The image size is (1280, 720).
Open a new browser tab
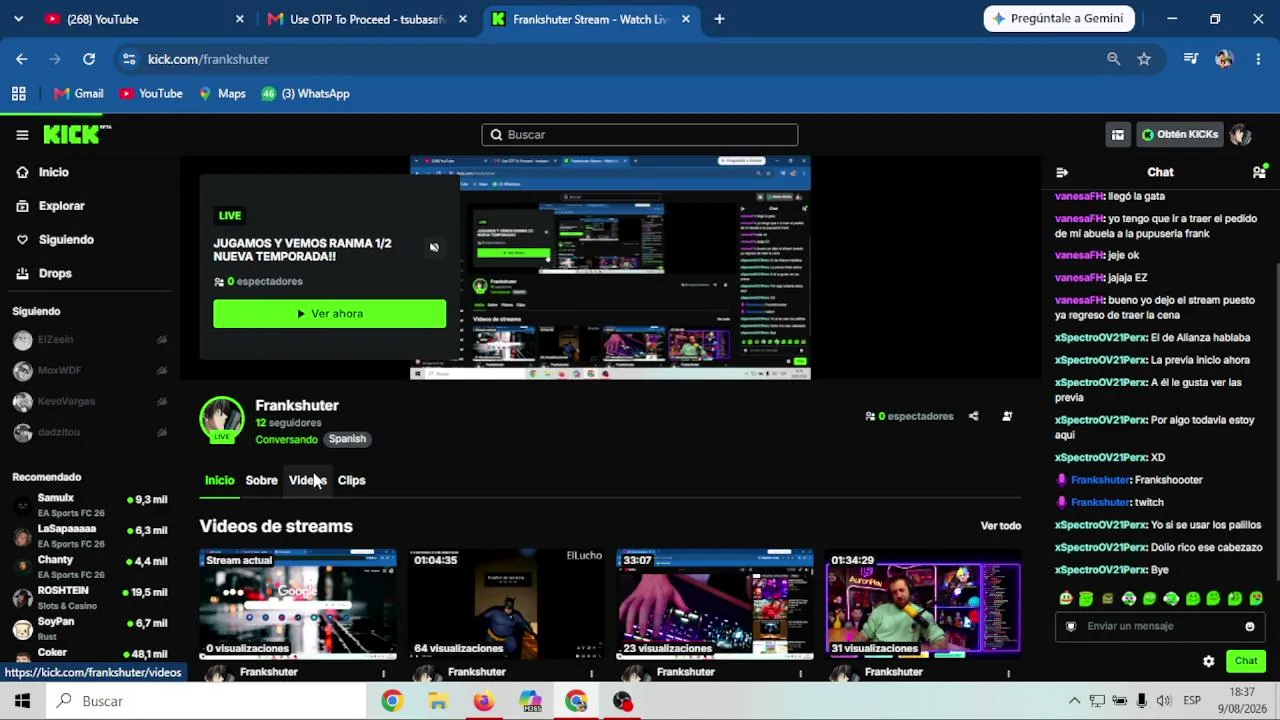pos(719,19)
